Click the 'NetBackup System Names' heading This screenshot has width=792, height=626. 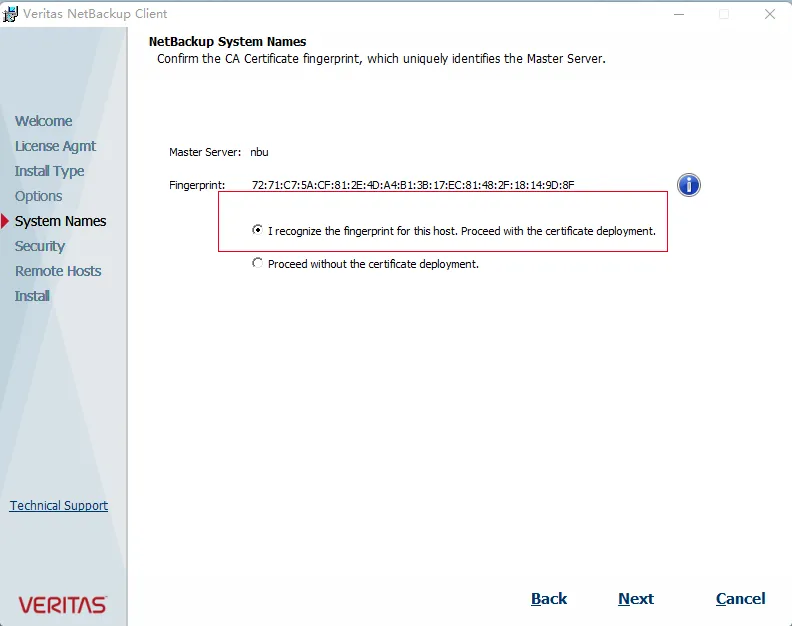click(227, 41)
